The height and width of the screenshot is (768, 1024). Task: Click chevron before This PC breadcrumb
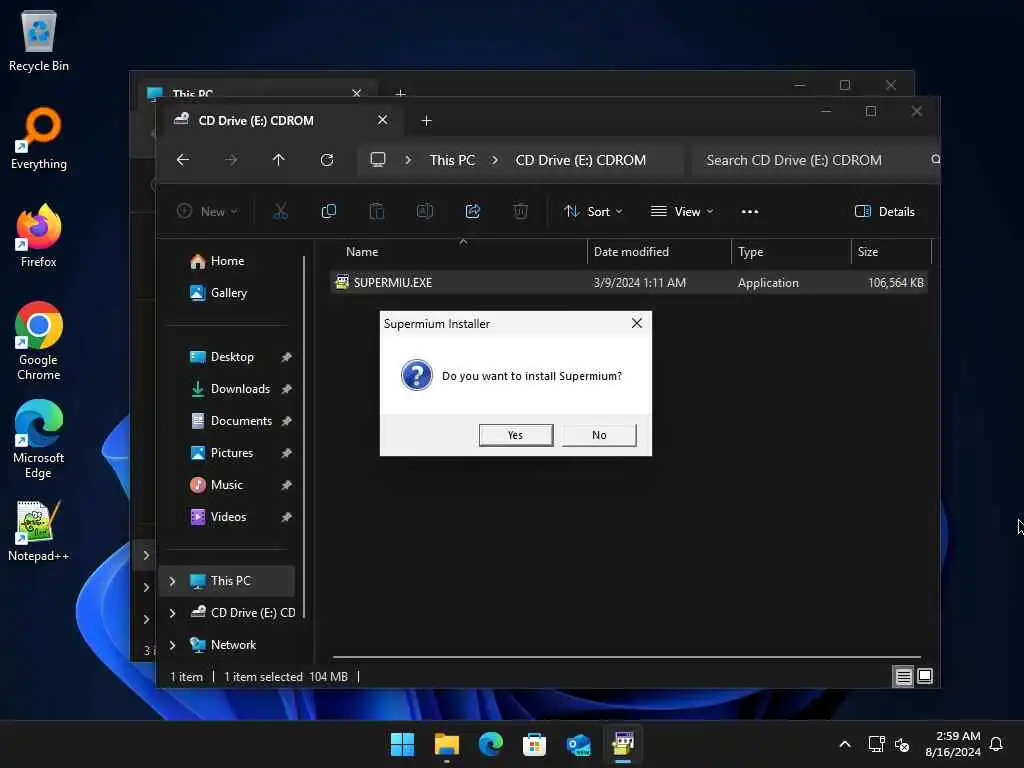(x=408, y=160)
